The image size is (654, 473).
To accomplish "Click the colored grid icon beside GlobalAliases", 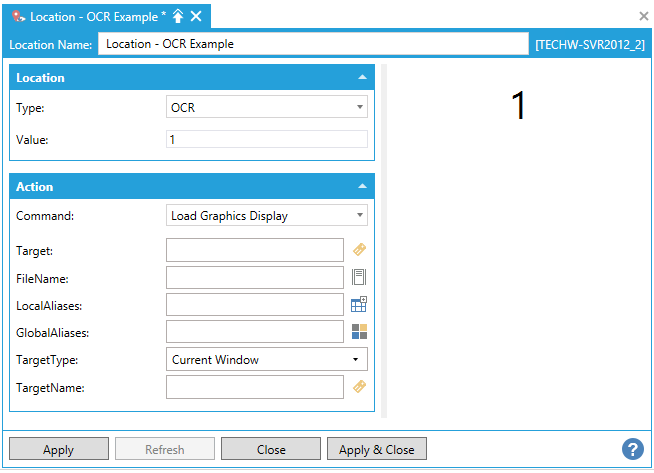I will click(x=360, y=332).
